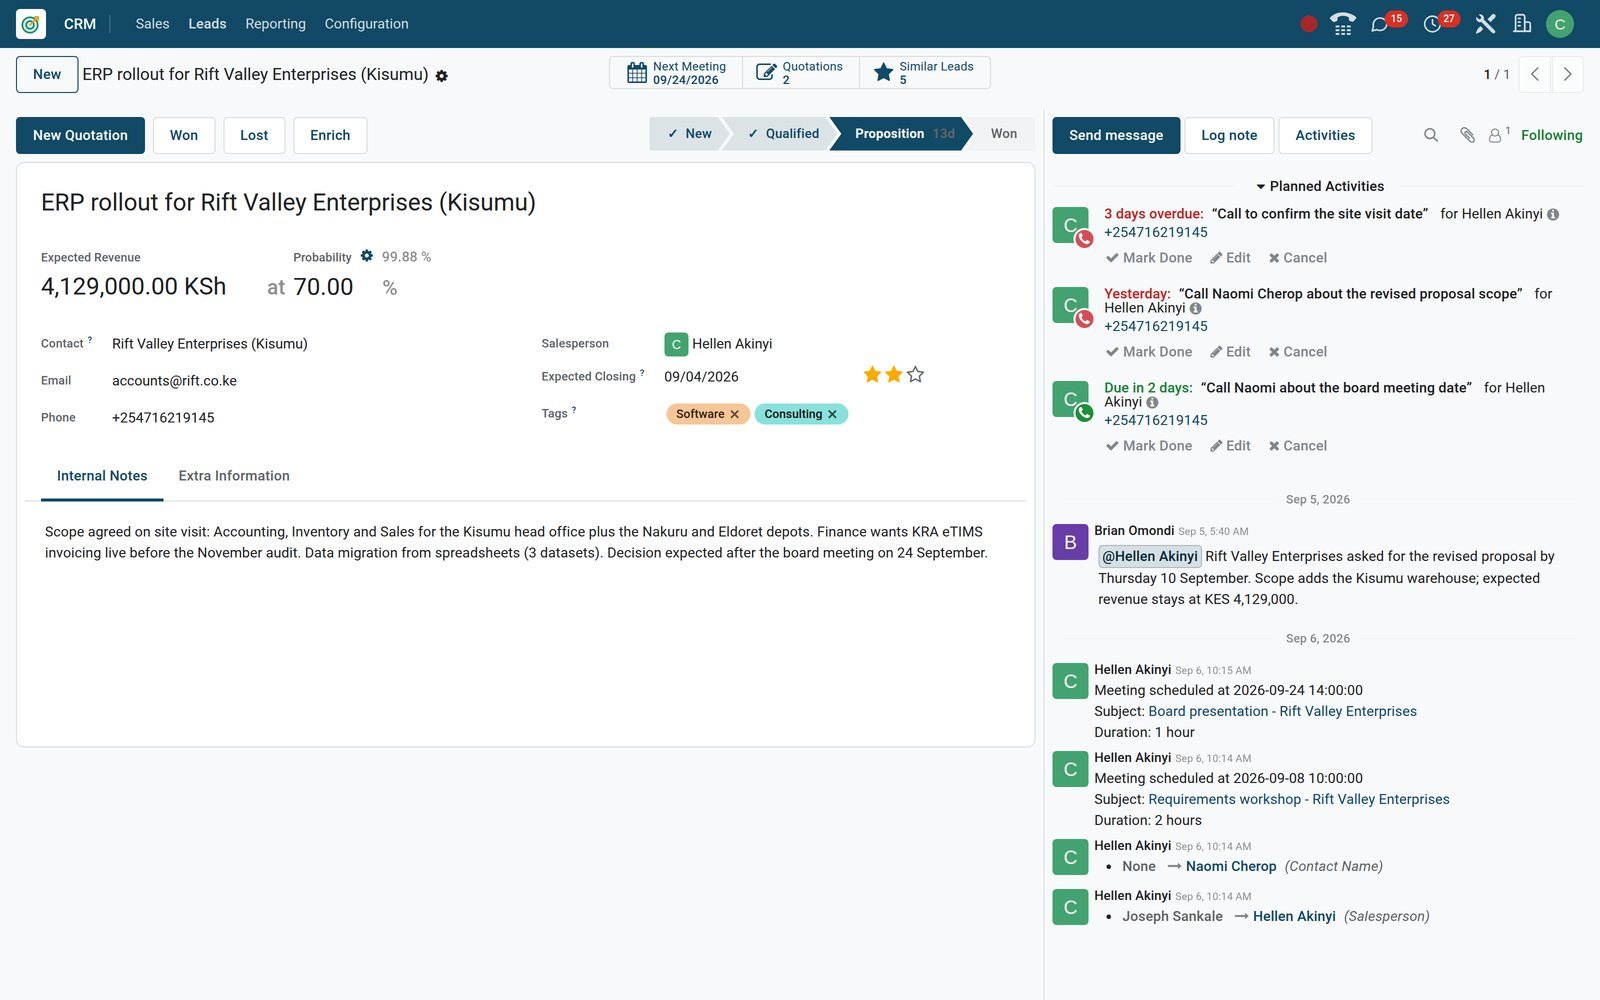Select the Internal Notes tab
Image resolution: width=1600 pixels, height=1000 pixels.
(102, 476)
